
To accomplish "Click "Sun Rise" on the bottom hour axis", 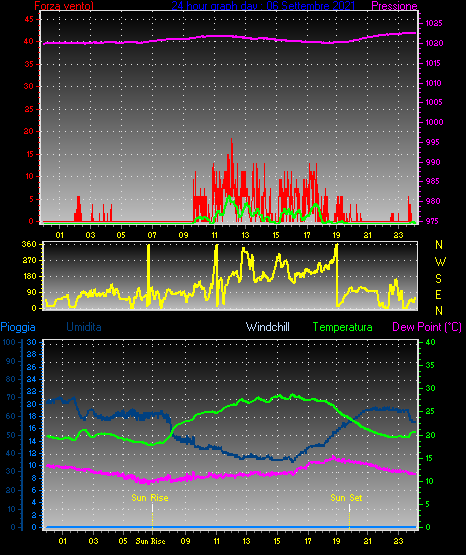I will pyautogui.click(x=150, y=541).
